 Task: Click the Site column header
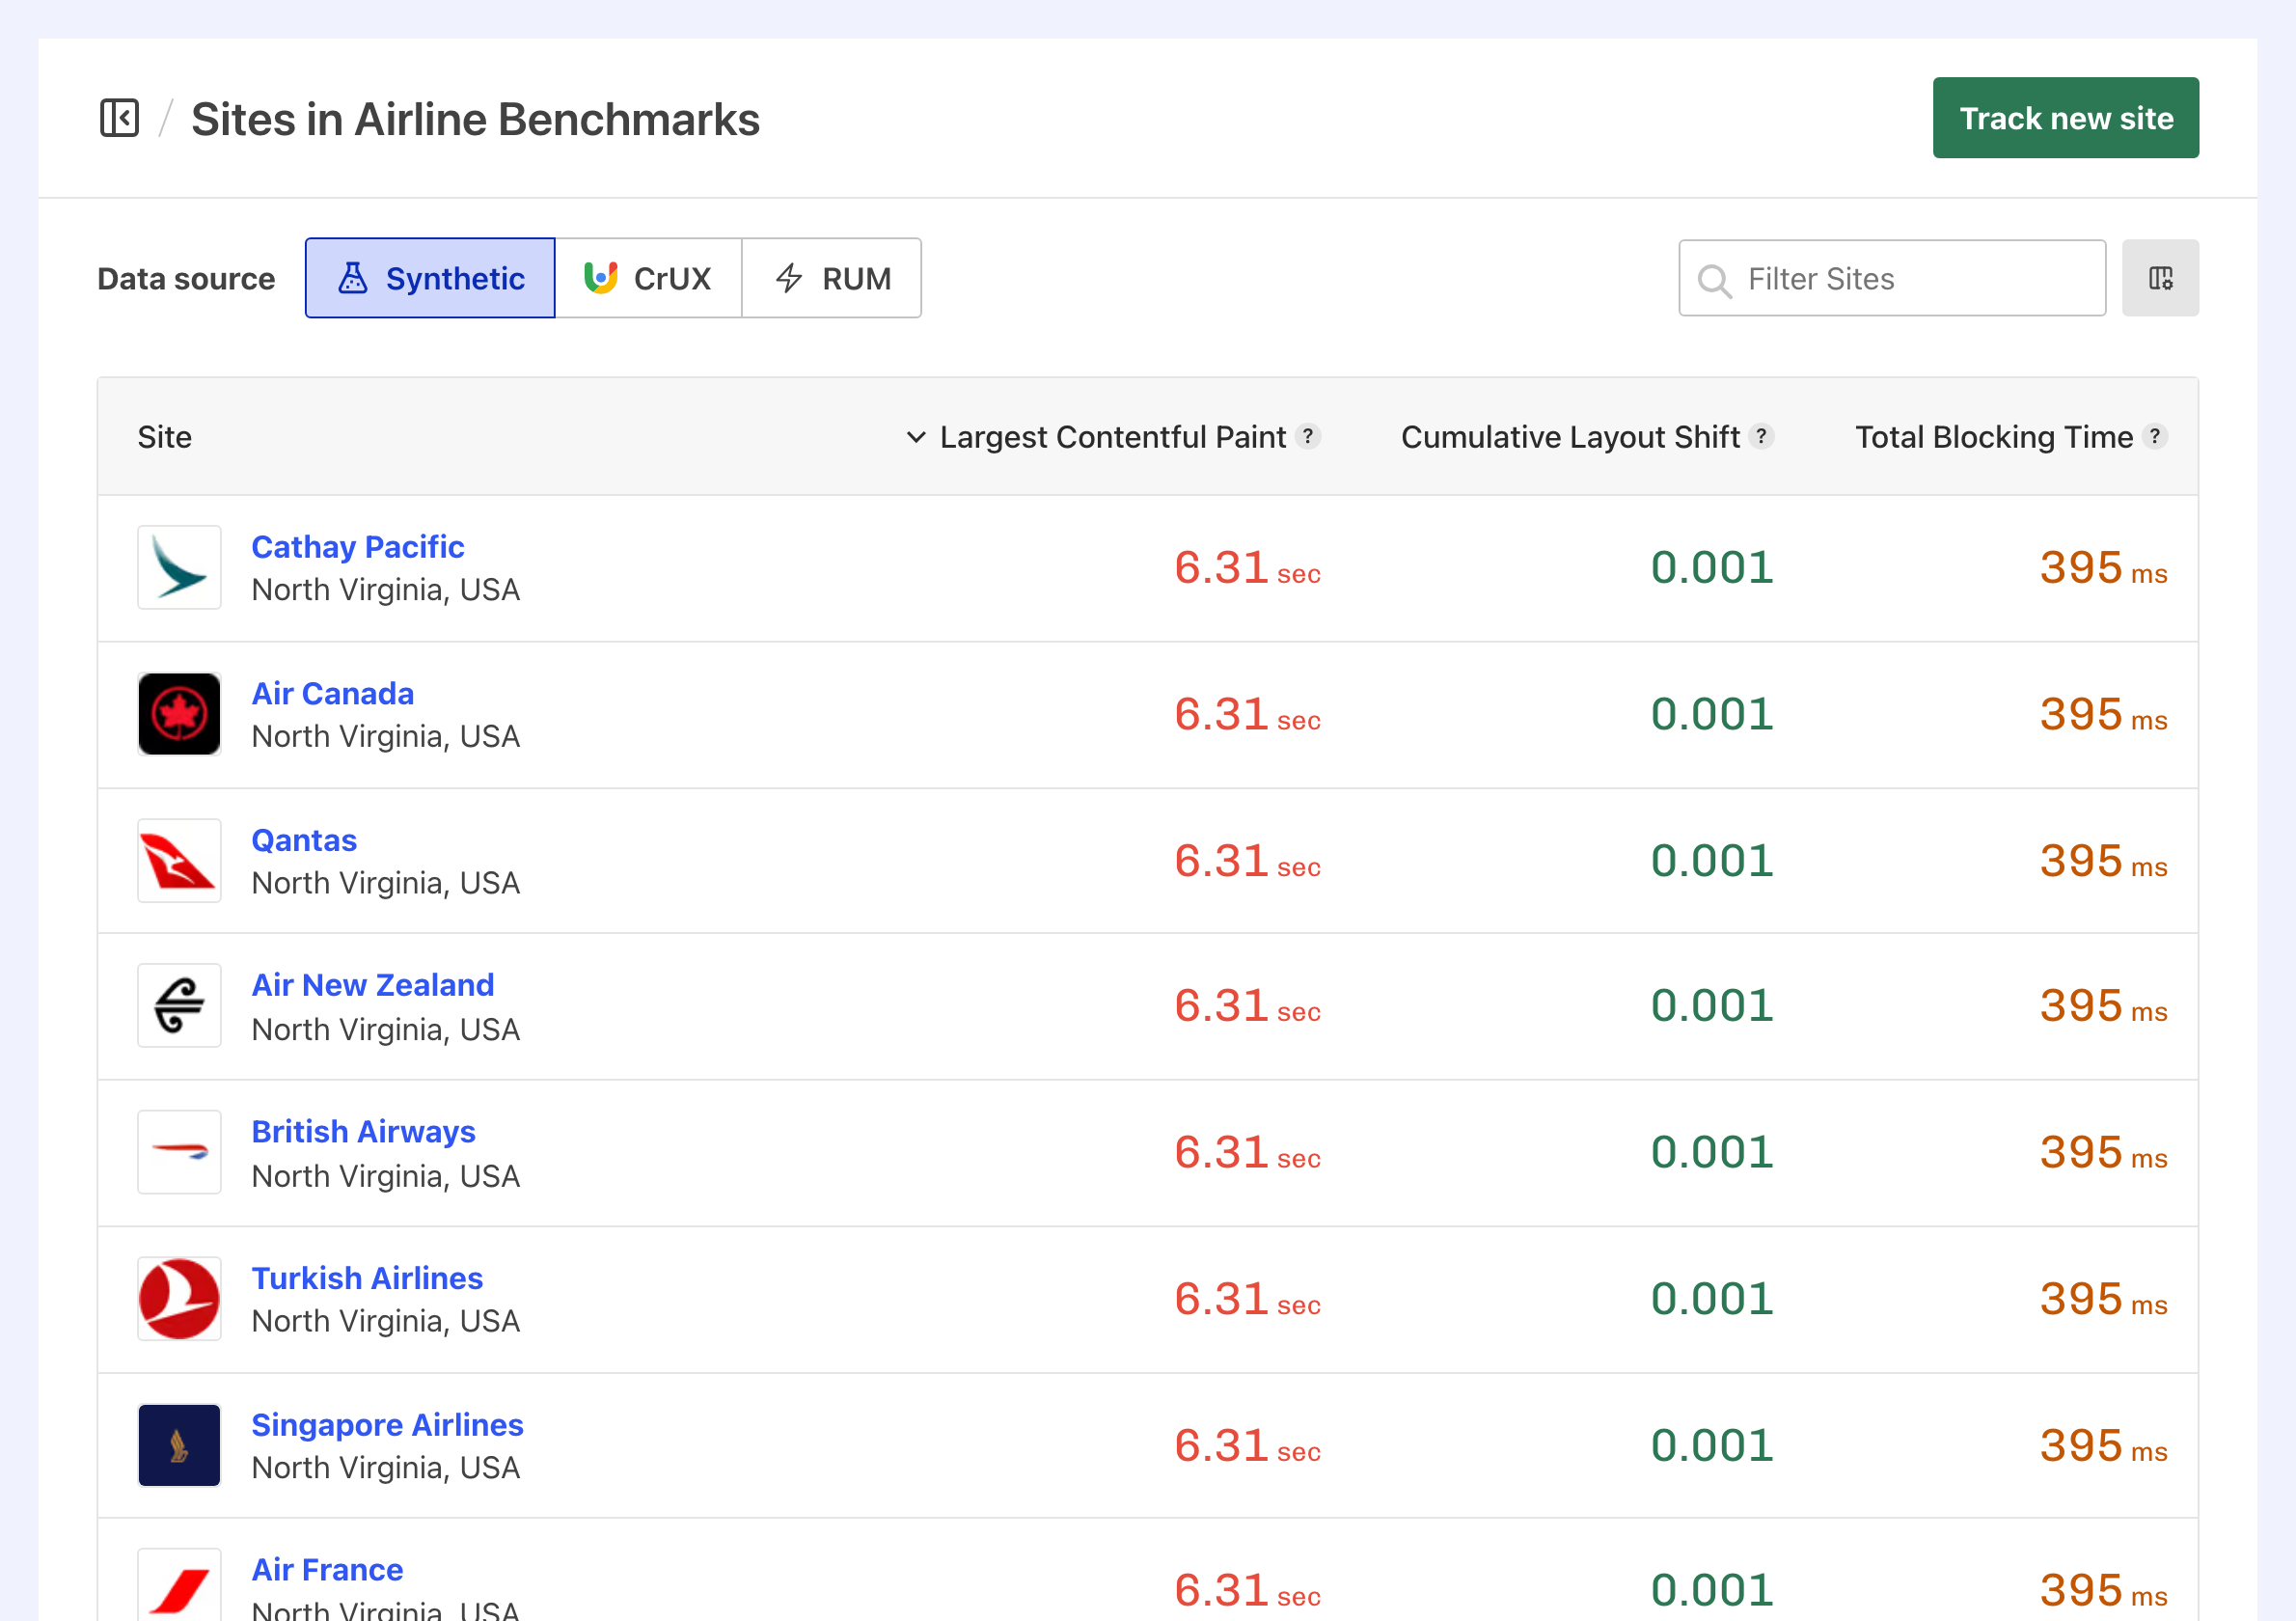[x=165, y=437]
